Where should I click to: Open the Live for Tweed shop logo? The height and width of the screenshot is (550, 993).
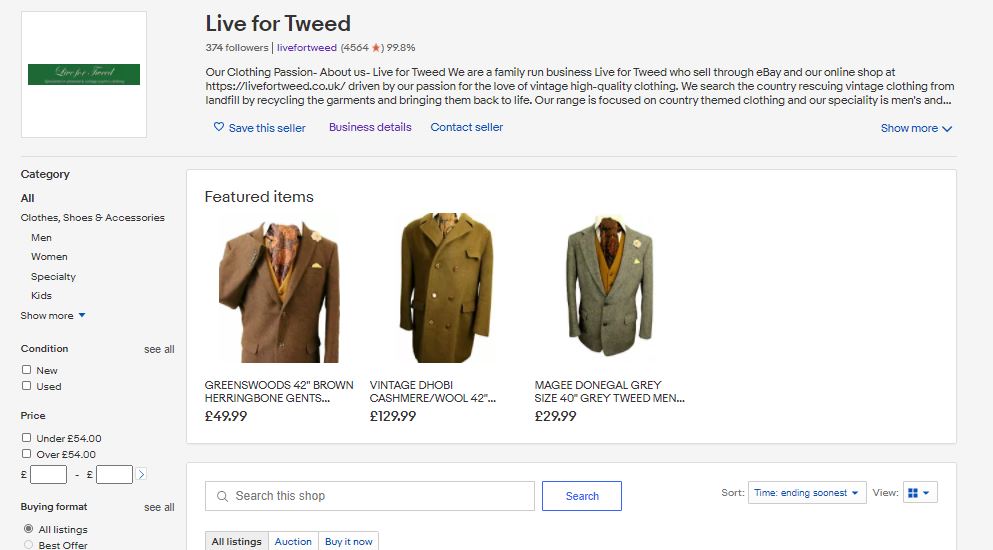coord(84,74)
